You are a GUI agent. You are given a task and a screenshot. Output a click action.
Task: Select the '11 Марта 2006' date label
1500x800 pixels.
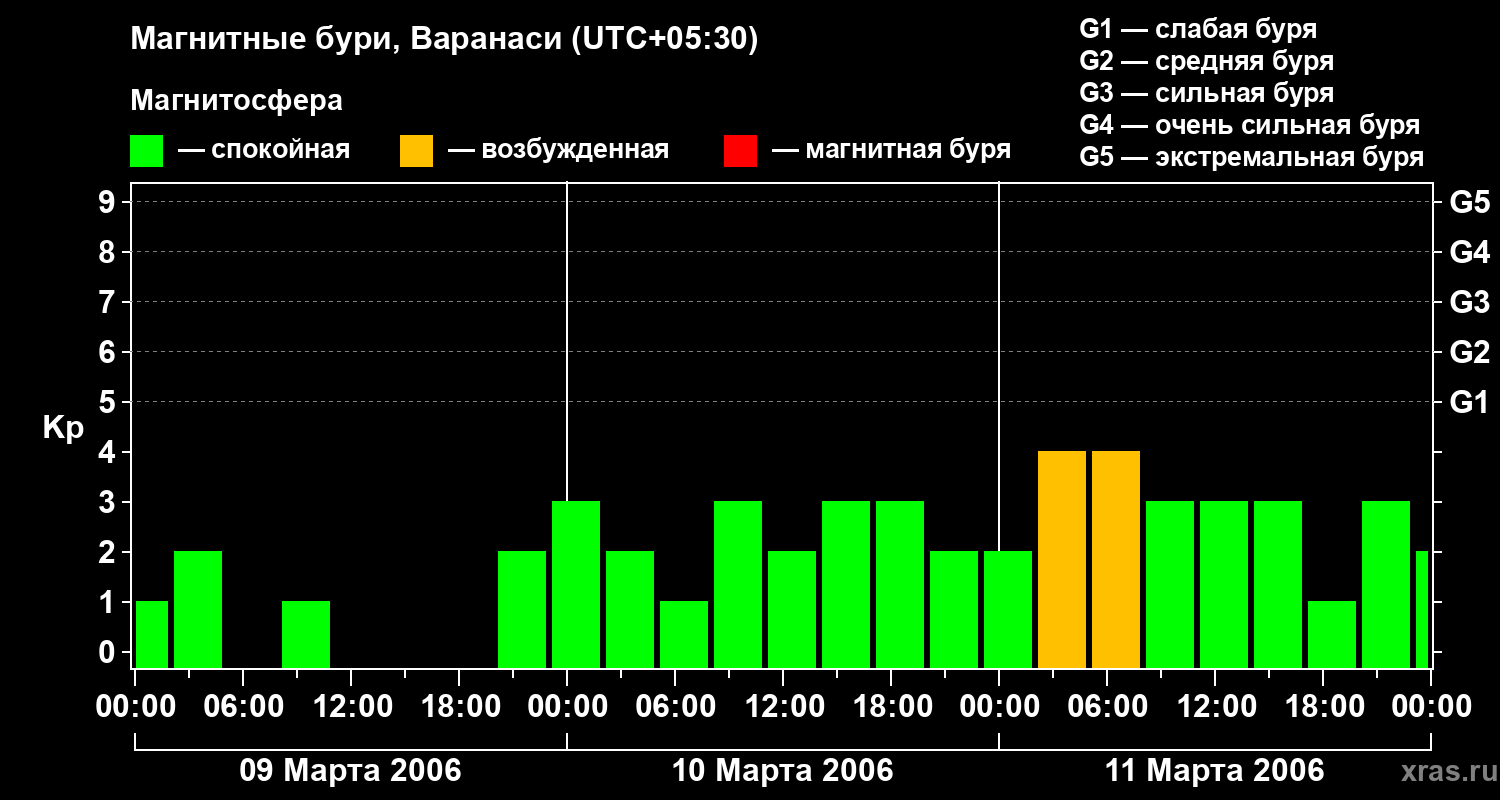1214,771
